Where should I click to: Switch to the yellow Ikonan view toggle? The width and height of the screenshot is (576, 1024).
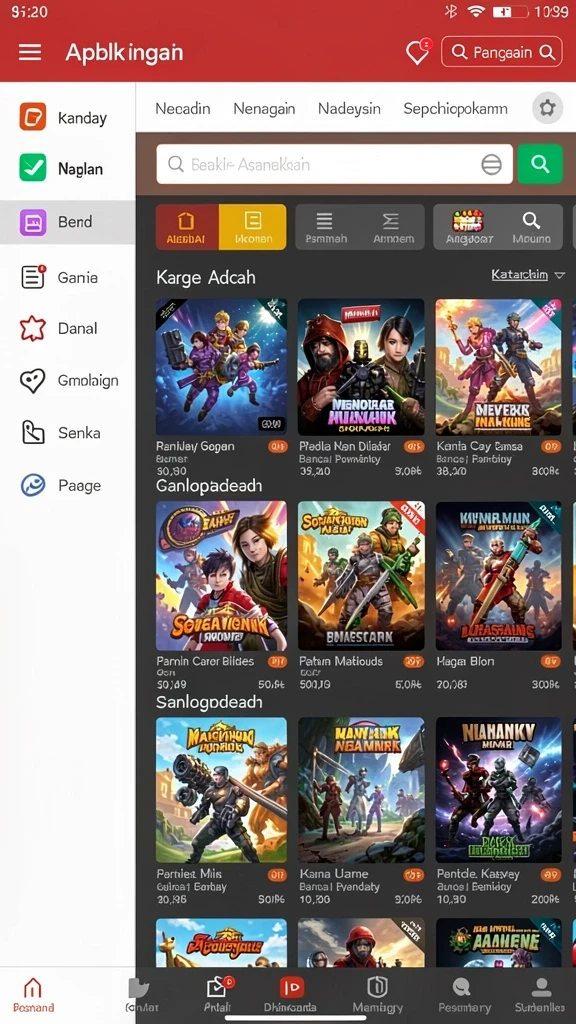[x=253, y=227]
